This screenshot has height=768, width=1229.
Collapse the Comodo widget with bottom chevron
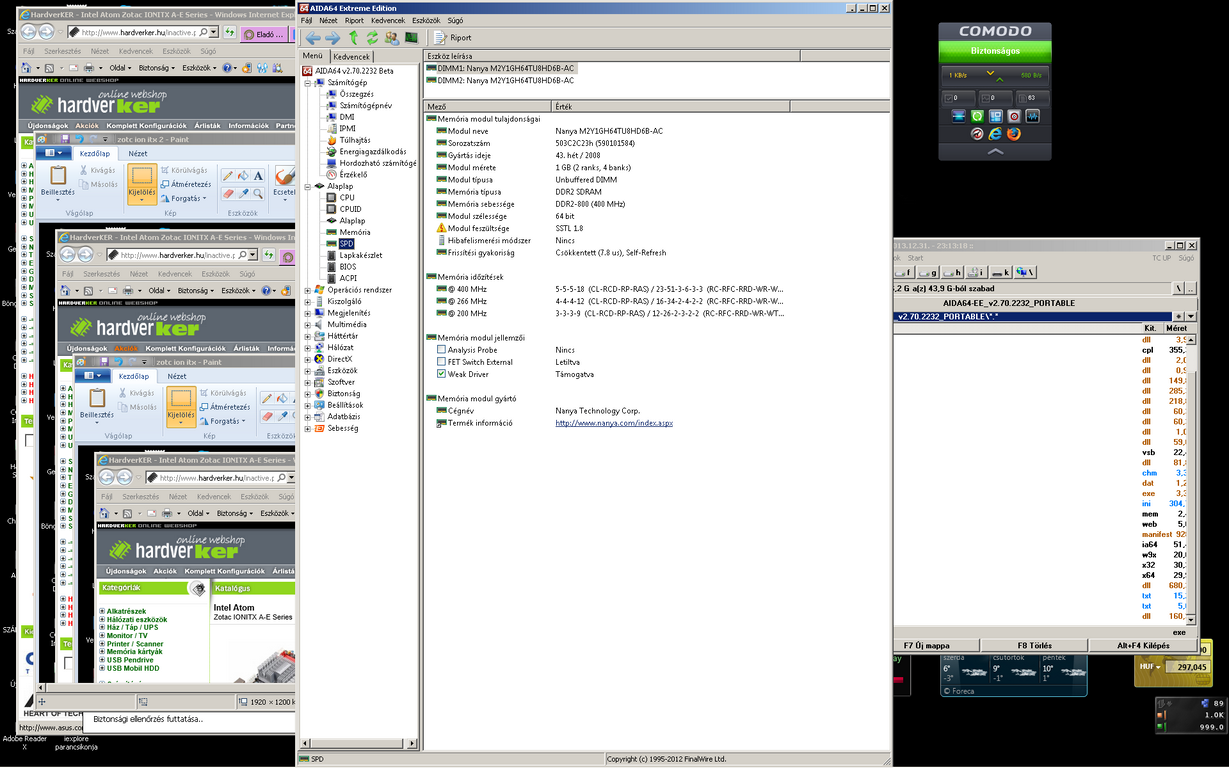(995, 152)
